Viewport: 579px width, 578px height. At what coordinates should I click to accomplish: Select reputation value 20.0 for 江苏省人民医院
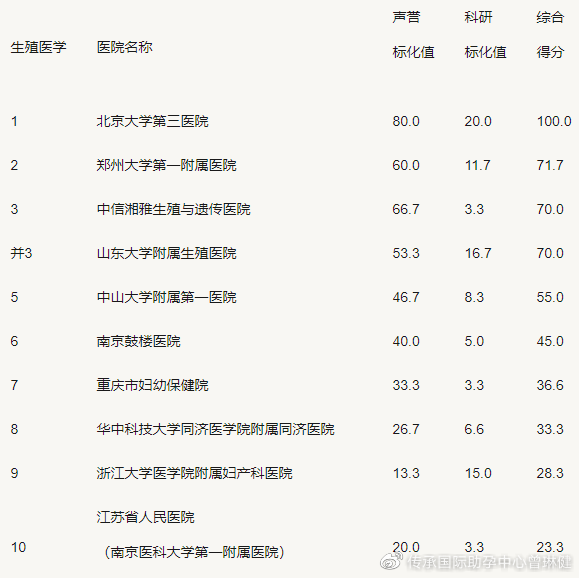(x=406, y=547)
